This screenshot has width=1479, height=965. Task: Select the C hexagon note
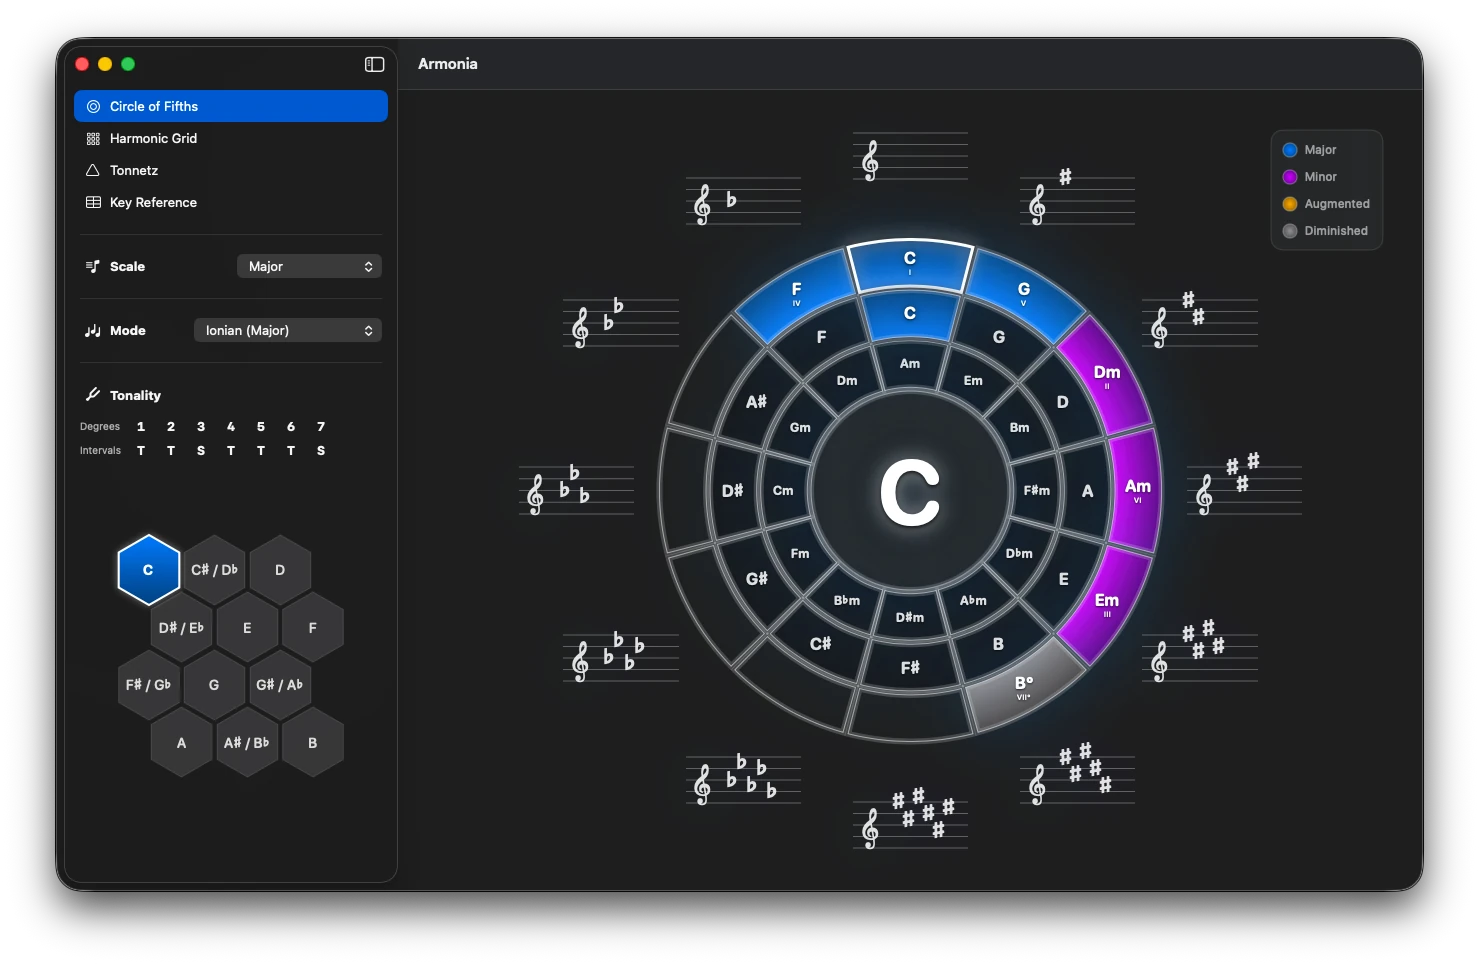(x=148, y=570)
